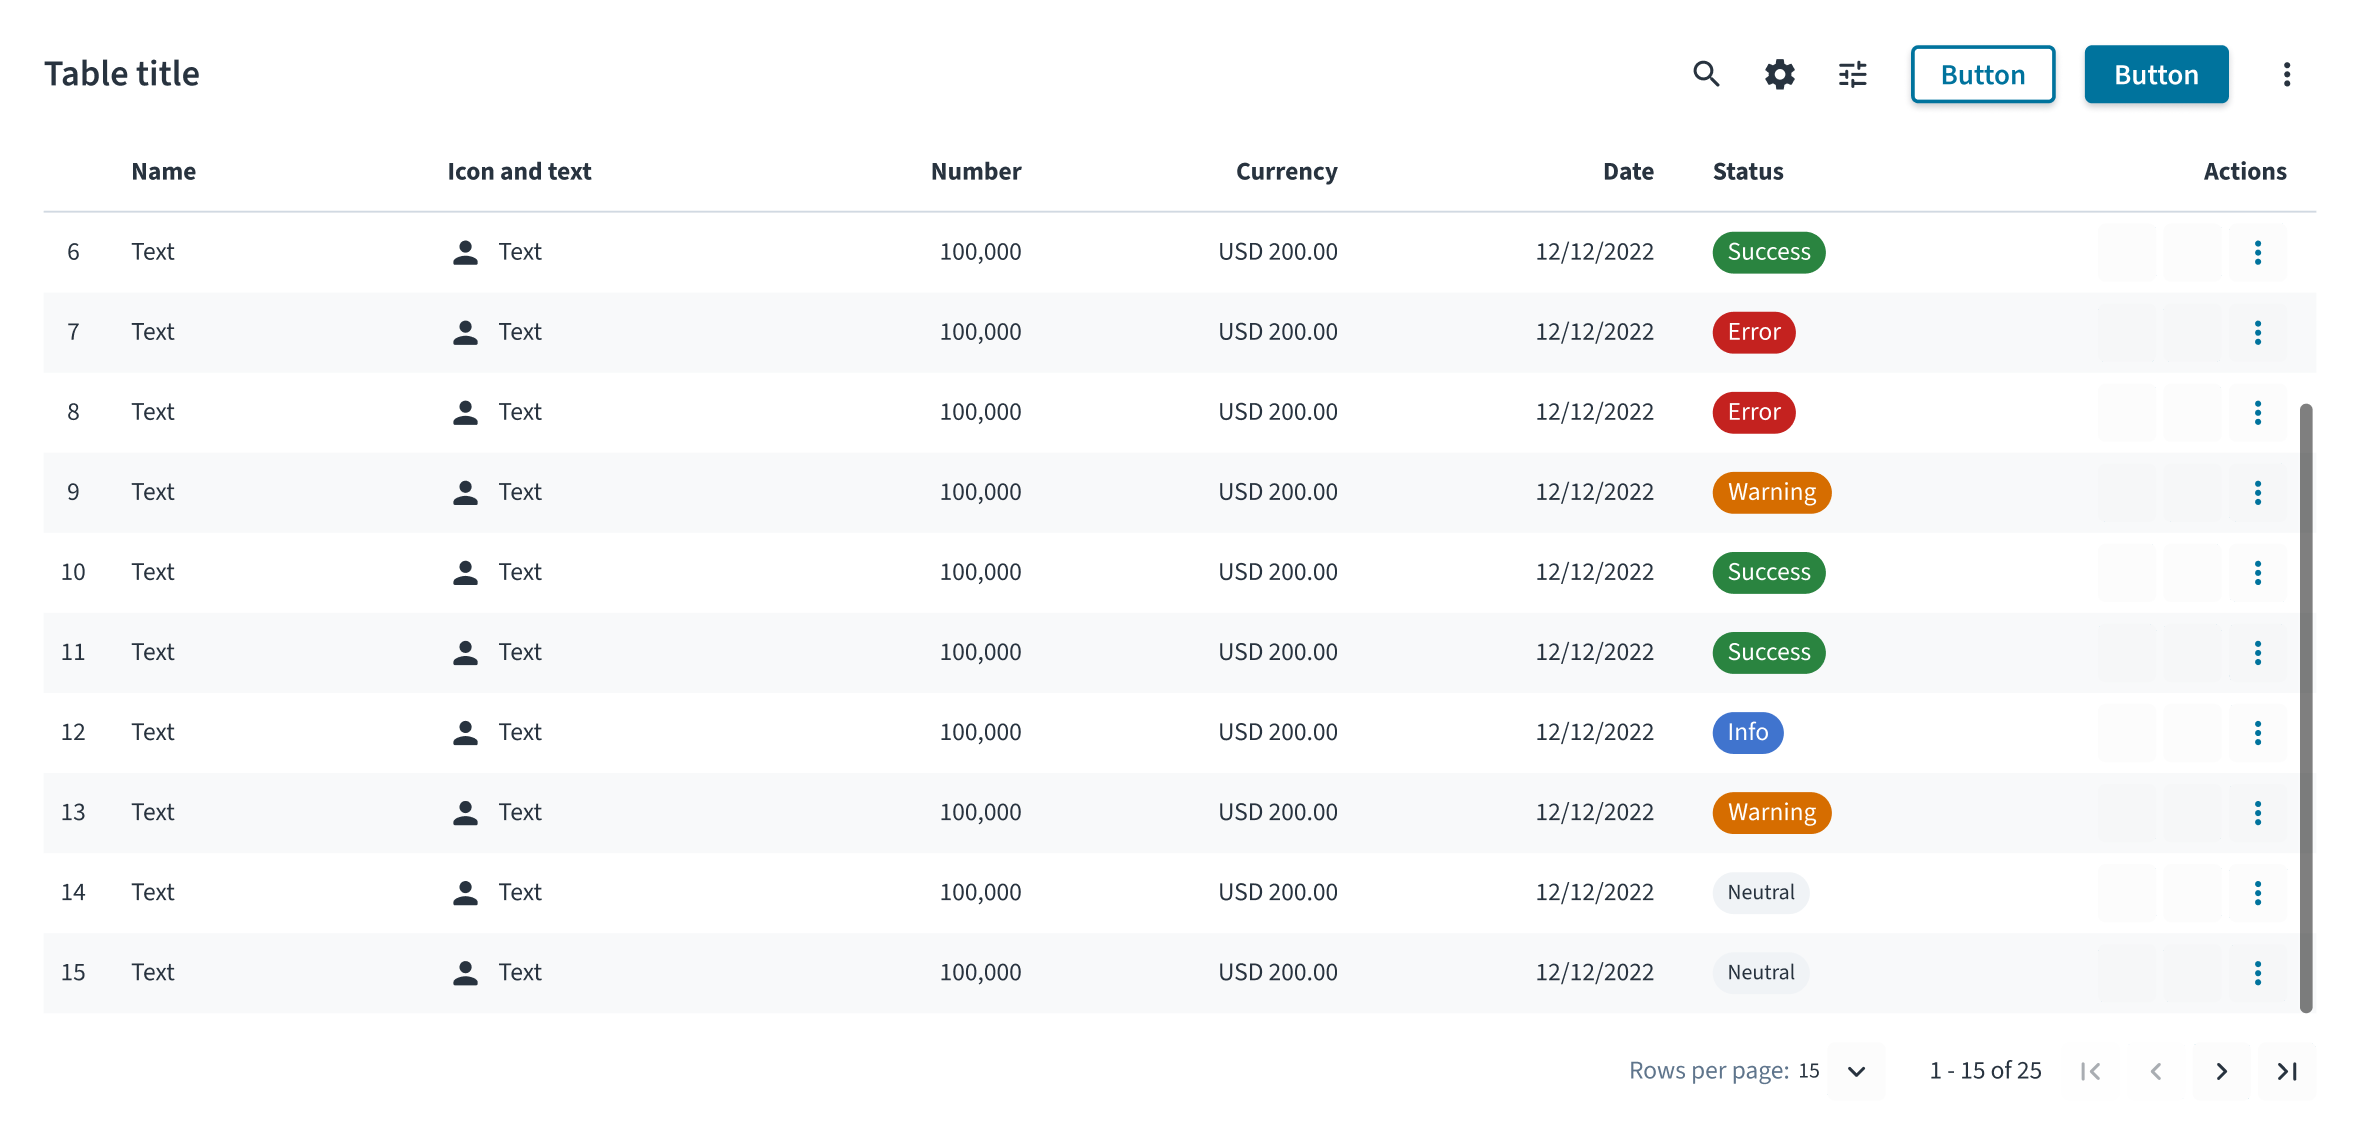Open the table search icon

click(1706, 74)
